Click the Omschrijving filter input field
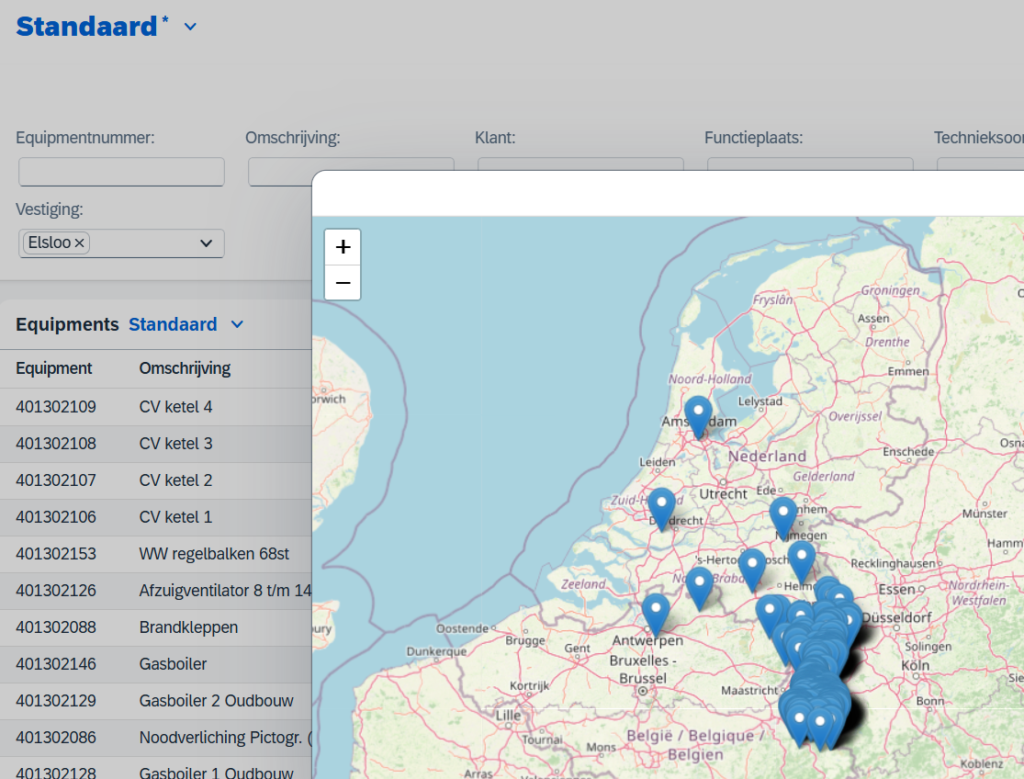Image resolution: width=1024 pixels, height=779 pixels. (280, 172)
